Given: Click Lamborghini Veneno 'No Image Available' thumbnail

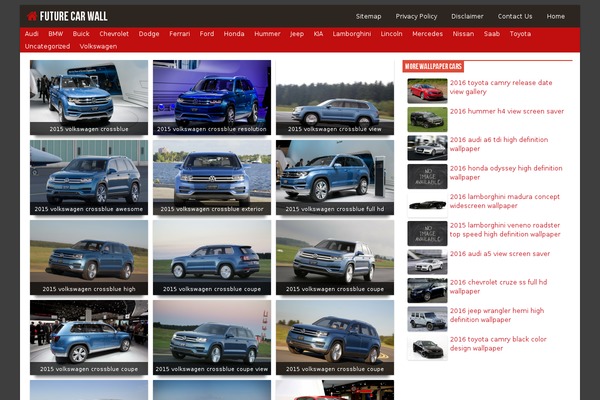Looking at the screenshot, I should (x=427, y=233).
